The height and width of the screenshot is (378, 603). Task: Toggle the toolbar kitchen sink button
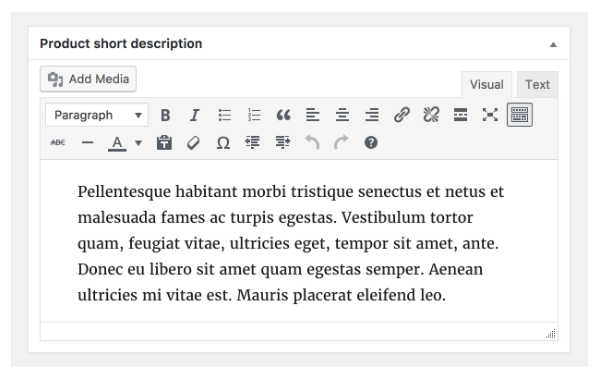520,115
